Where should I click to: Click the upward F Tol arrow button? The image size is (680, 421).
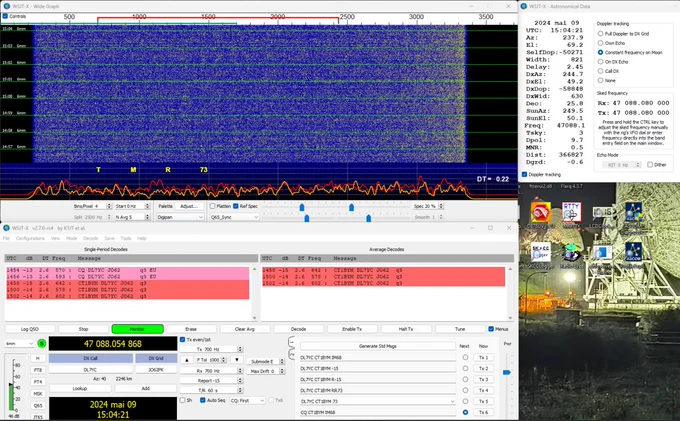pyautogui.click(x=186, y=359)
